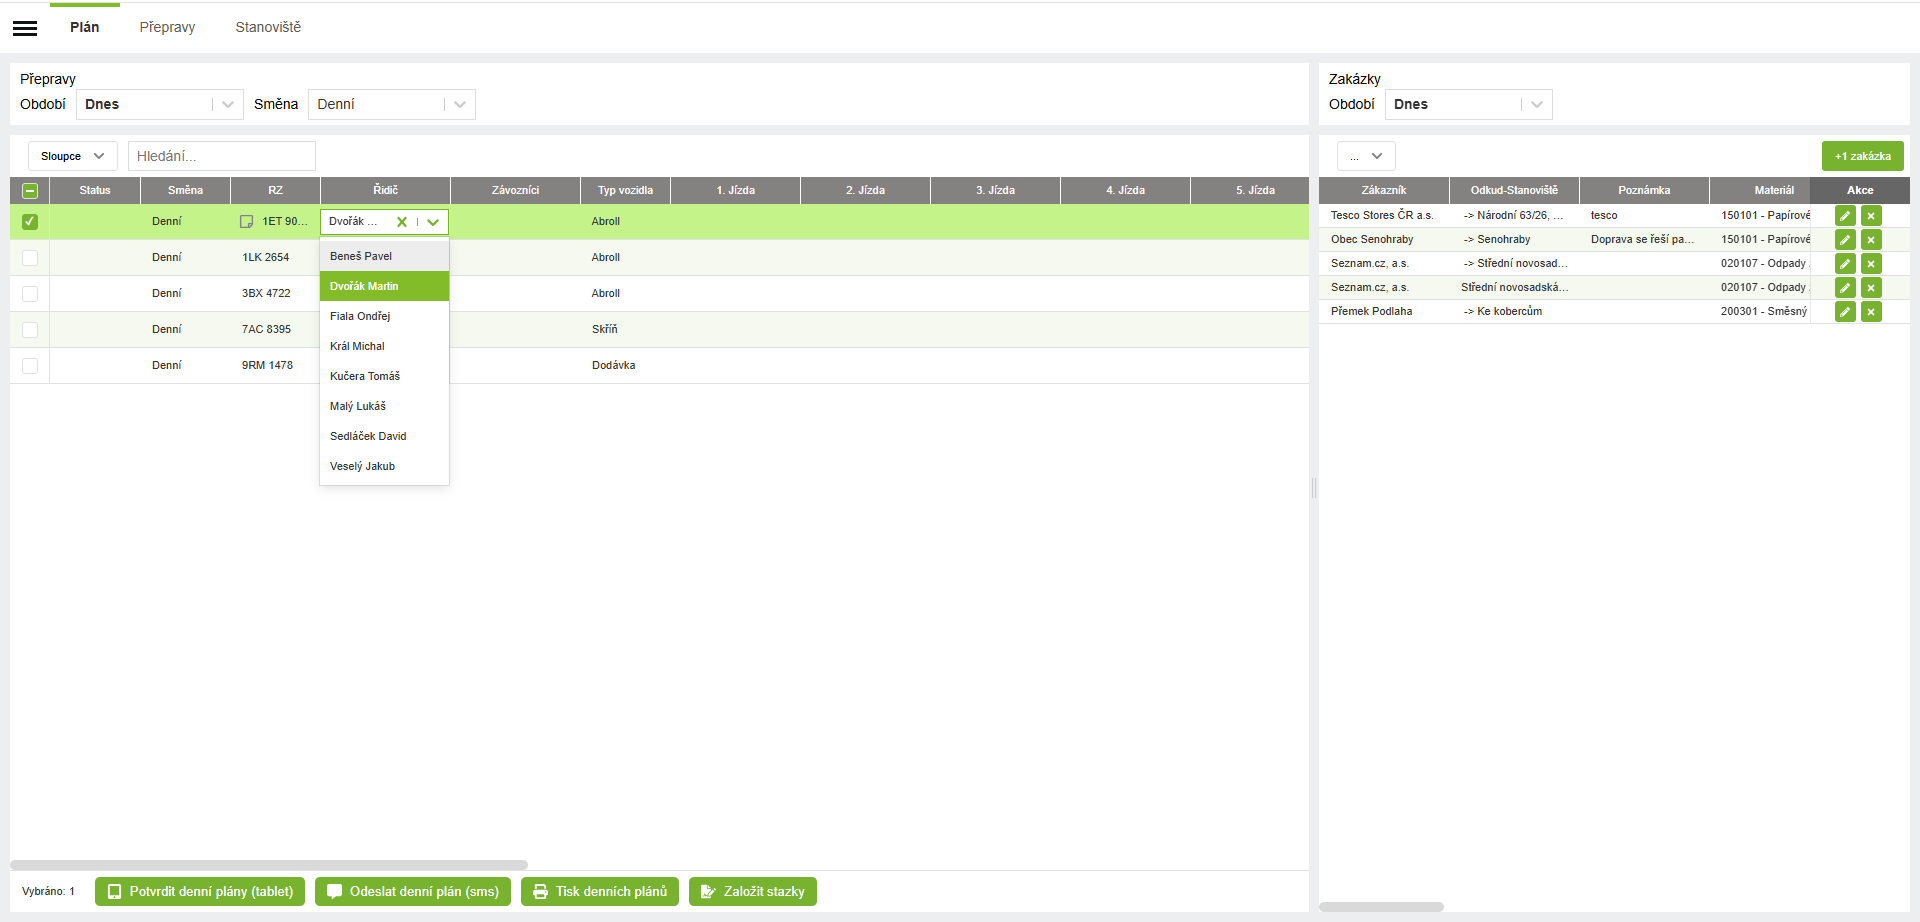Sort by the 1. Jízda column header
Viewport: 1920px width, 922px height.
click(x=735, y=191)
